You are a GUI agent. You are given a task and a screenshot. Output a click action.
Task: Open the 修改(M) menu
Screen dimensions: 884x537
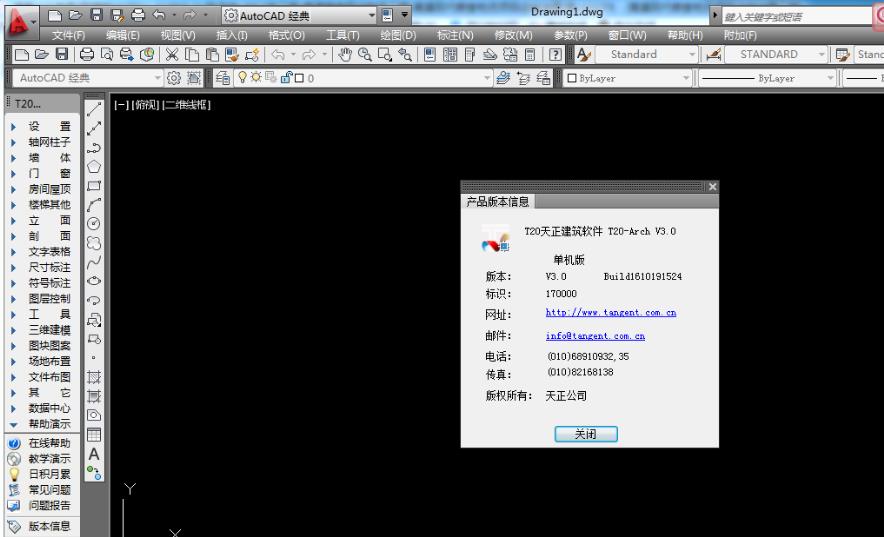513,35
